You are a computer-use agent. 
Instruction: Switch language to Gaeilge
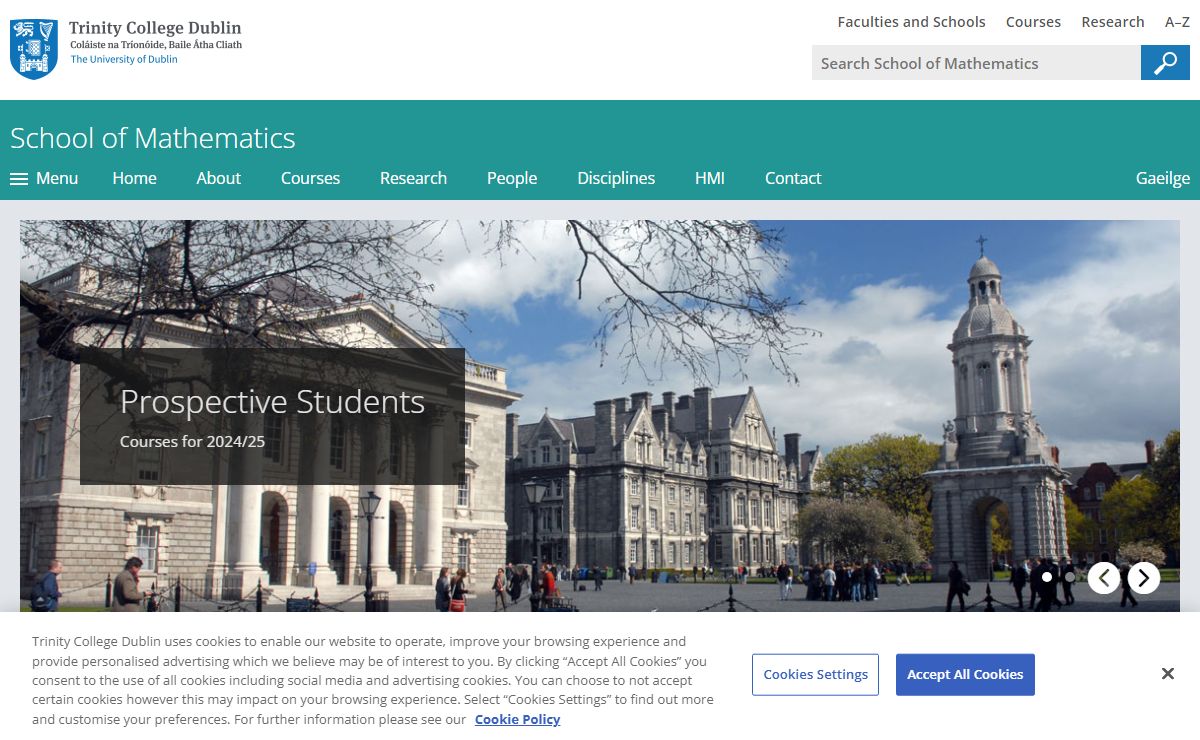point(1163,178)
